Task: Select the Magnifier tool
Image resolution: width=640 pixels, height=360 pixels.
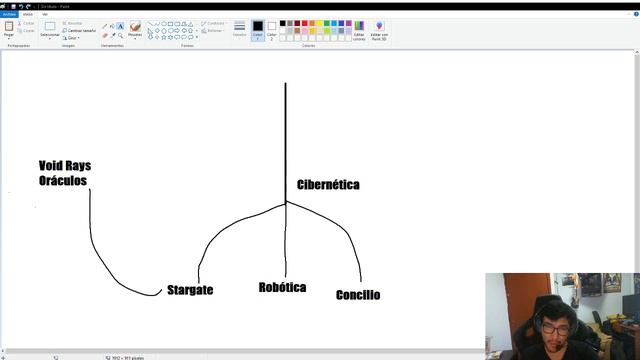Action: (120, 36)
